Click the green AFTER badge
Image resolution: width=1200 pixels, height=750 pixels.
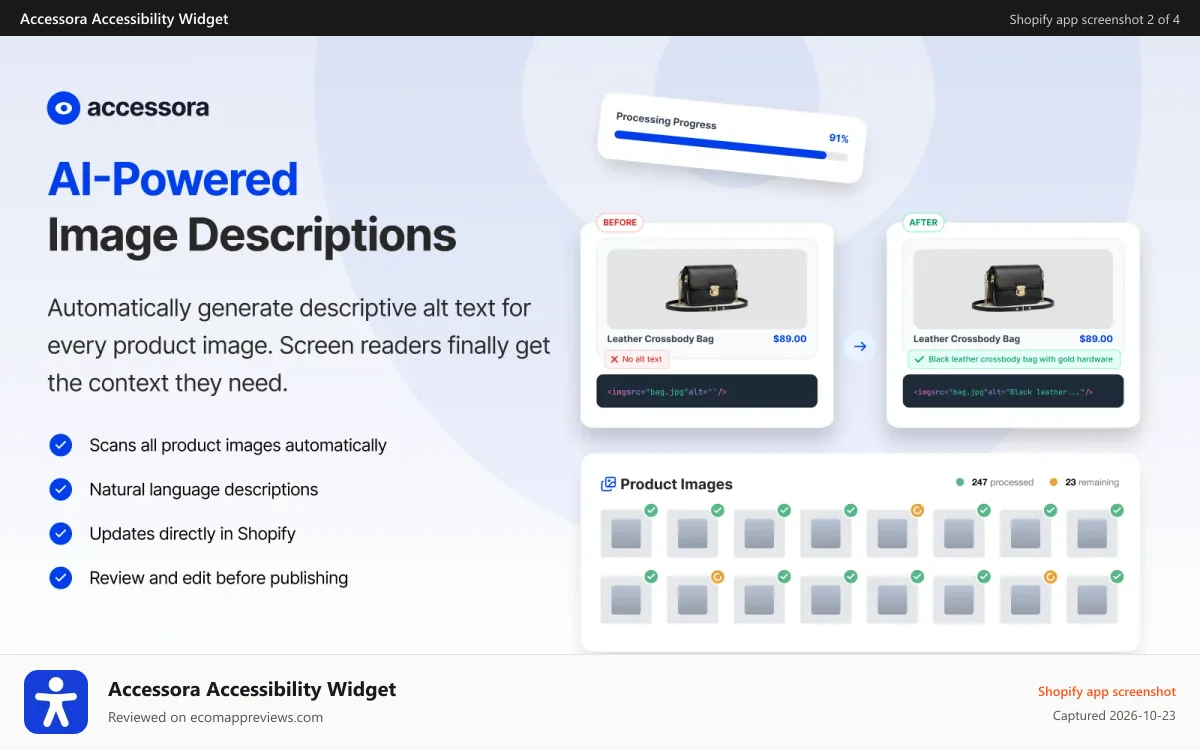[x=923, y=222]
